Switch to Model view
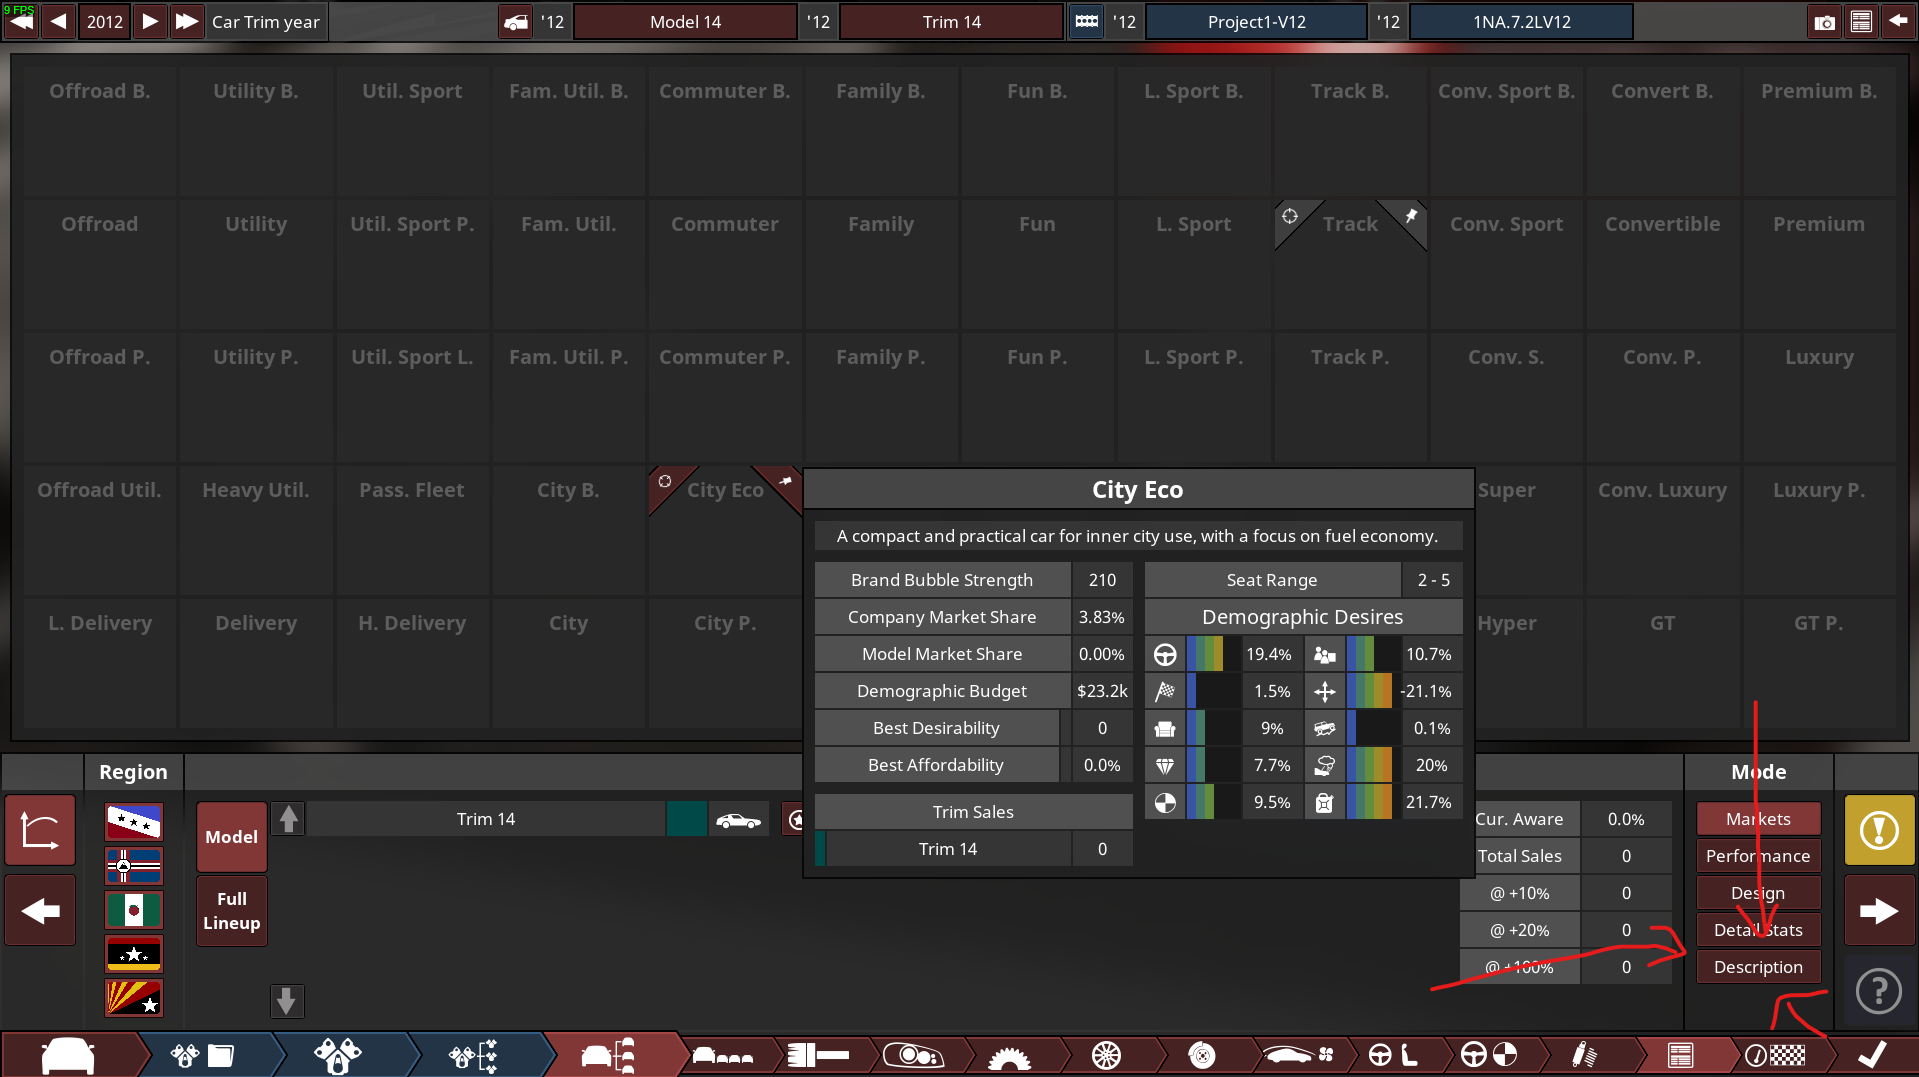The image size is (1919, 1077). point(232,837)
